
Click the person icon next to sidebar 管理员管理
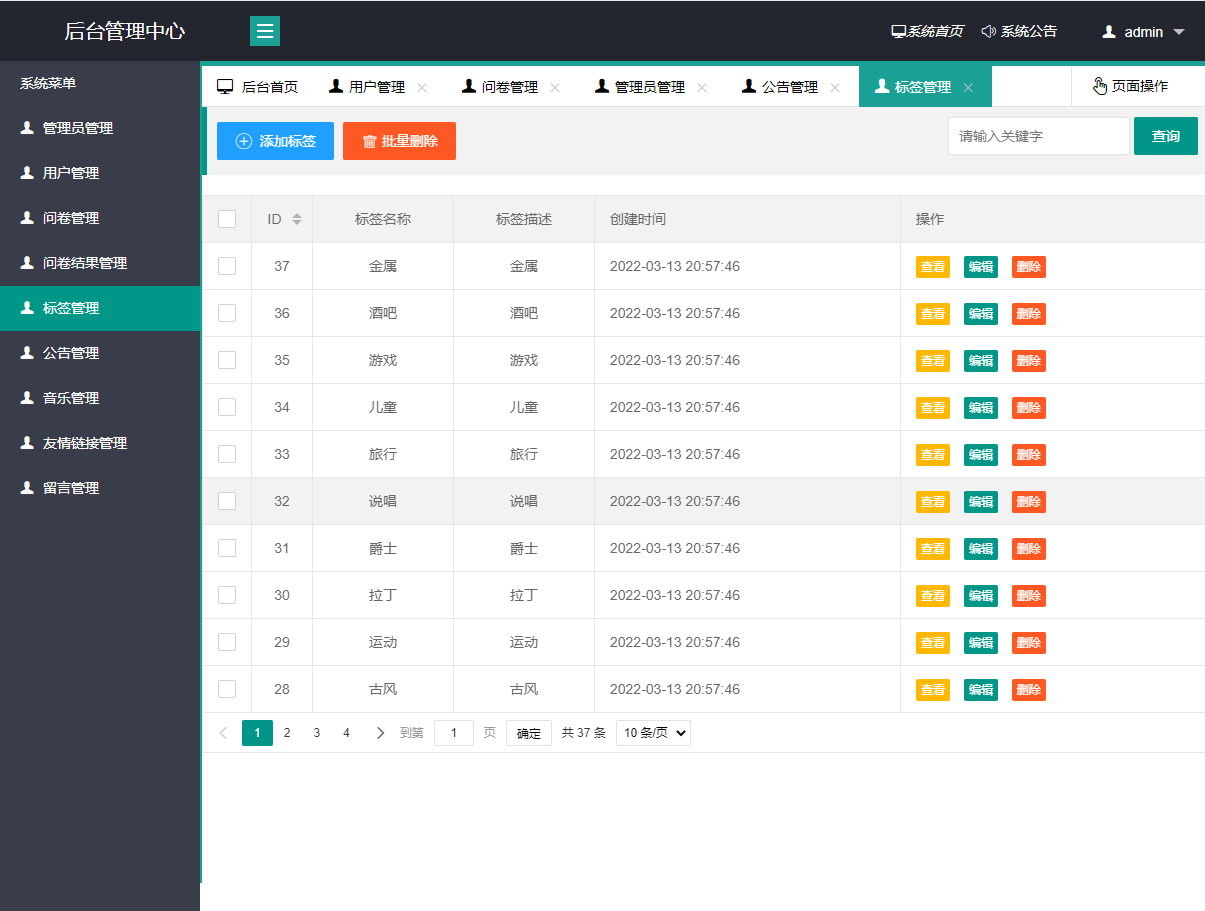tap(27, 128)
